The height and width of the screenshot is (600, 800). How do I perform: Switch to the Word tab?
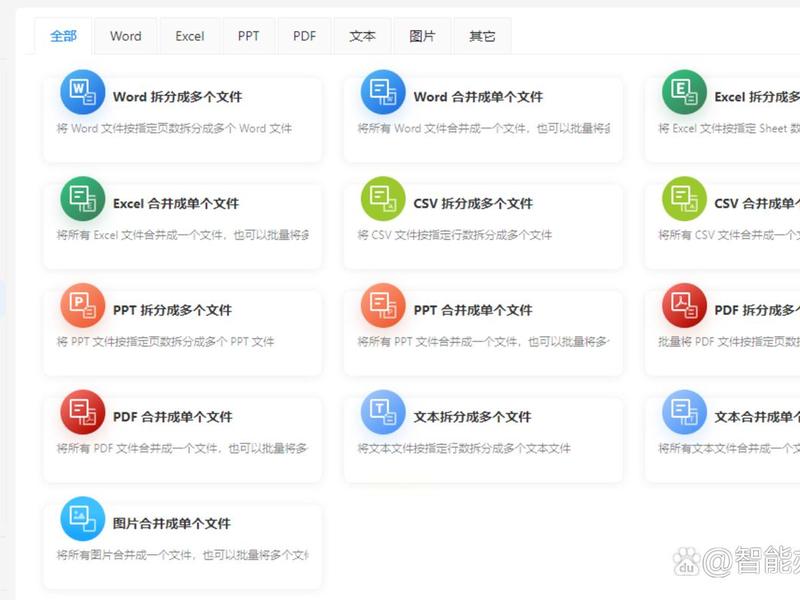tap(126, 36)
